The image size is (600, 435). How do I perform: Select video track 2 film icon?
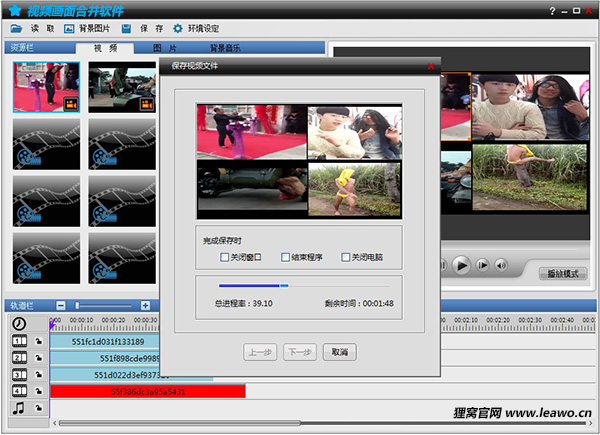pos(20,358)
